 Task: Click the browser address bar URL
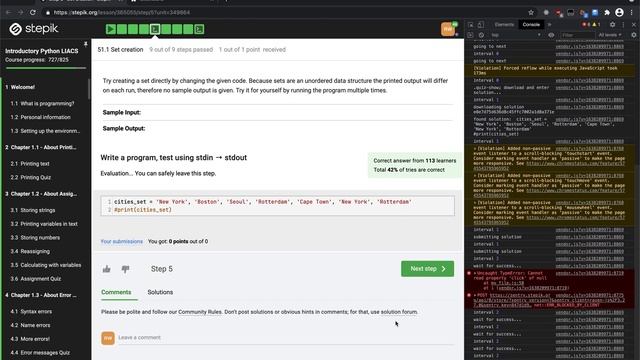pyautogui.click(x=122, y=13)
